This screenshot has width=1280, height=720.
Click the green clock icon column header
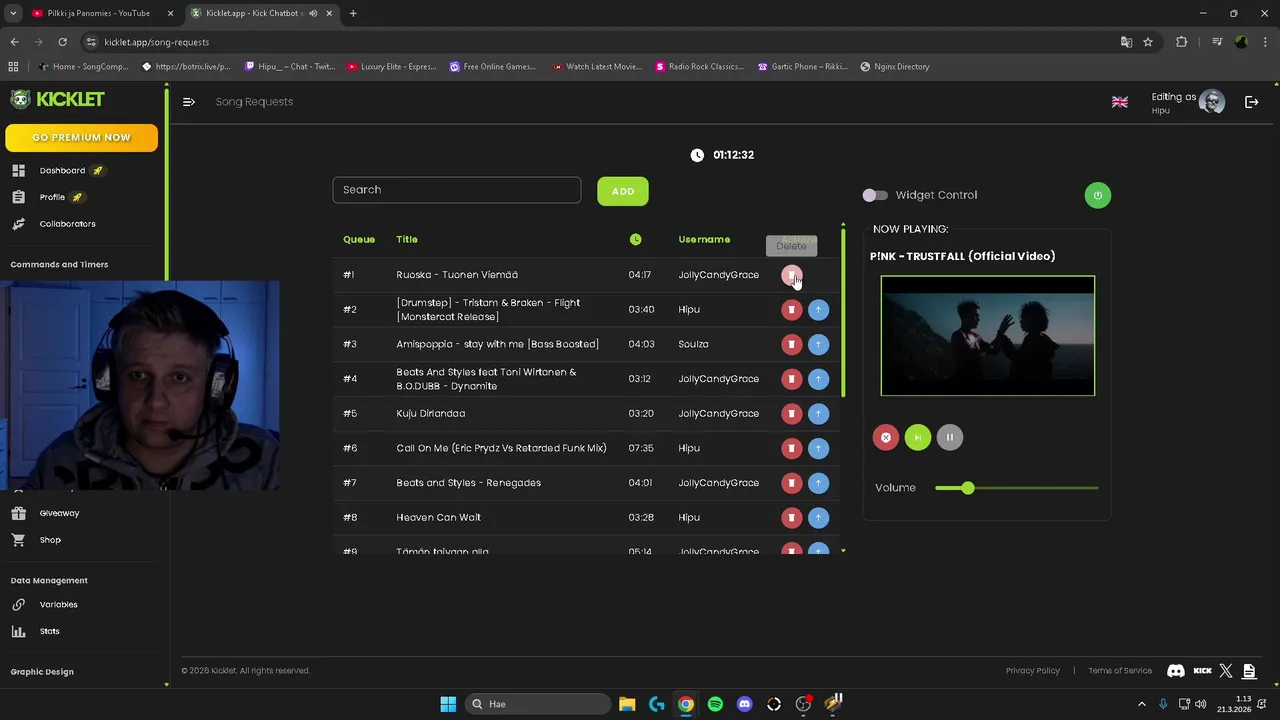635,239
